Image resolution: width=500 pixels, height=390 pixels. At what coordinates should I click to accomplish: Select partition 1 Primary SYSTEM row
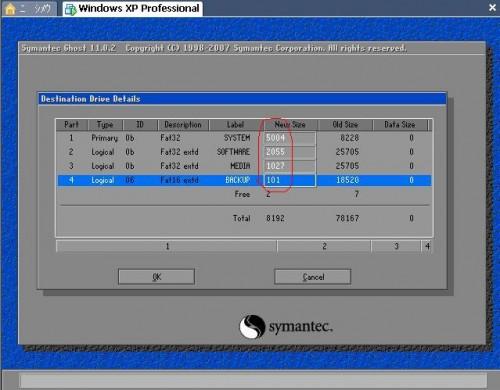(244, 138)
